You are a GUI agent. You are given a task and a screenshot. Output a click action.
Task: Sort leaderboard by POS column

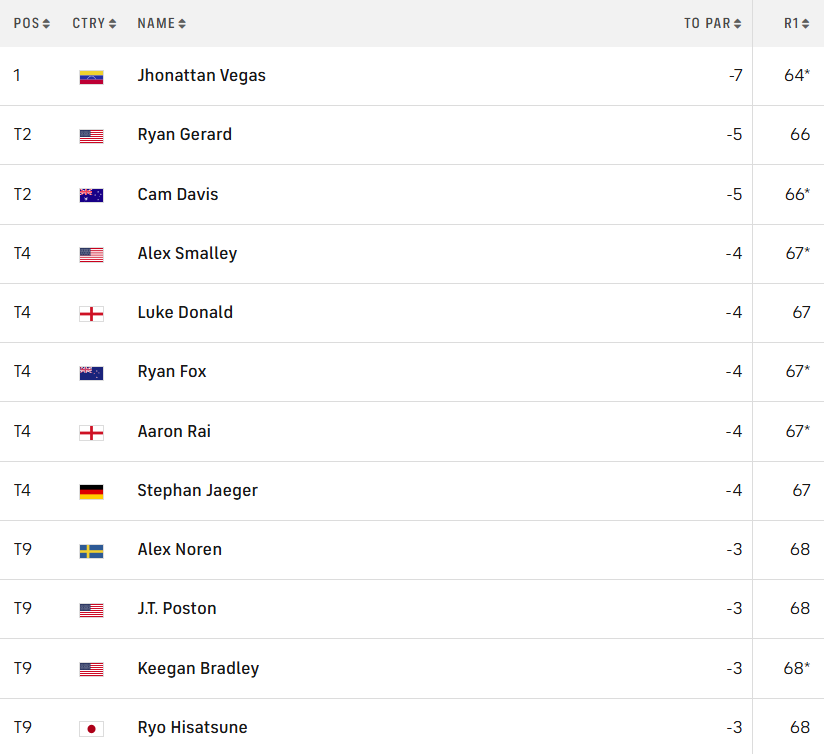pos(32,23)
